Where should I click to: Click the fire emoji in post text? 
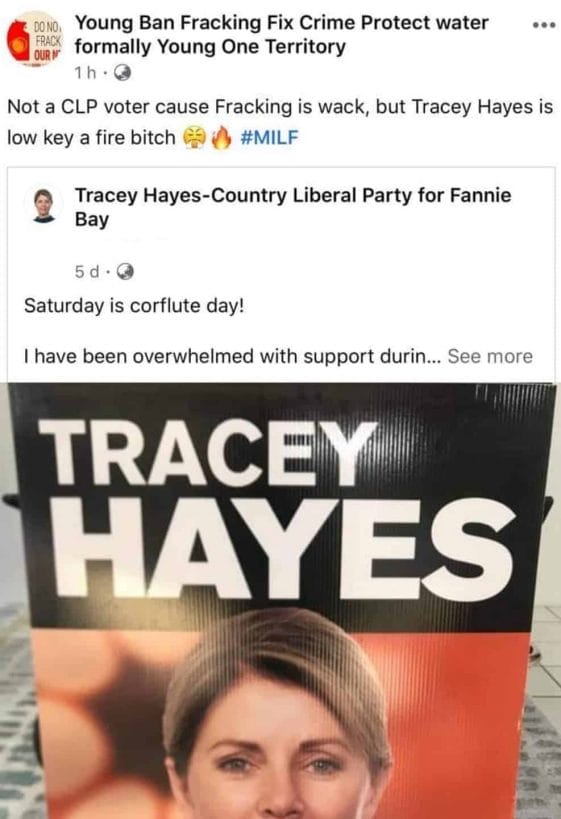coord(221,138)
